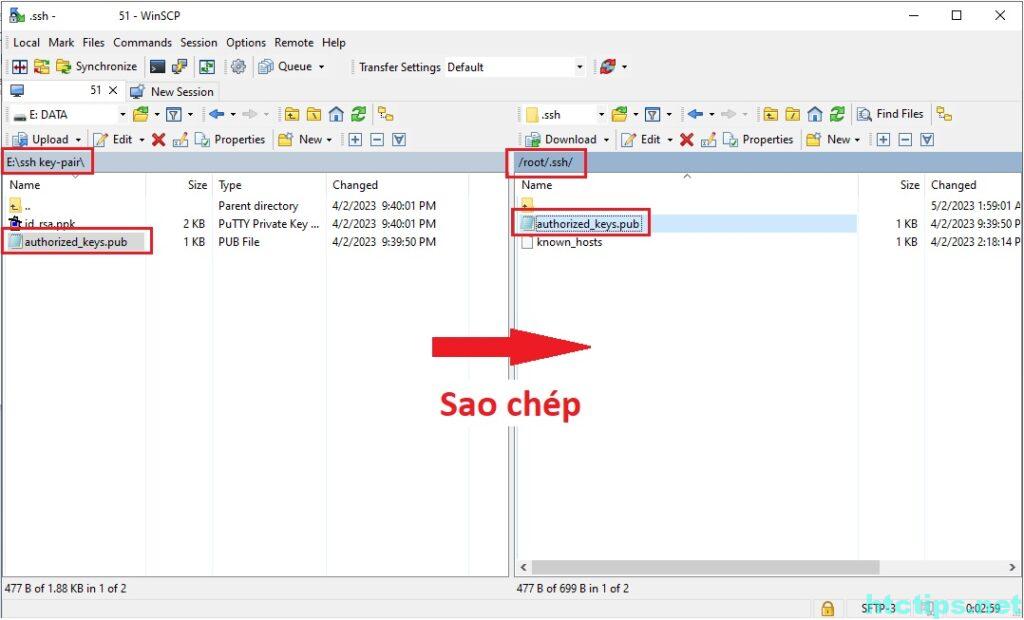Open Preferences gear icon
This screenshot has height=620, width=1024.
[238, 67]
